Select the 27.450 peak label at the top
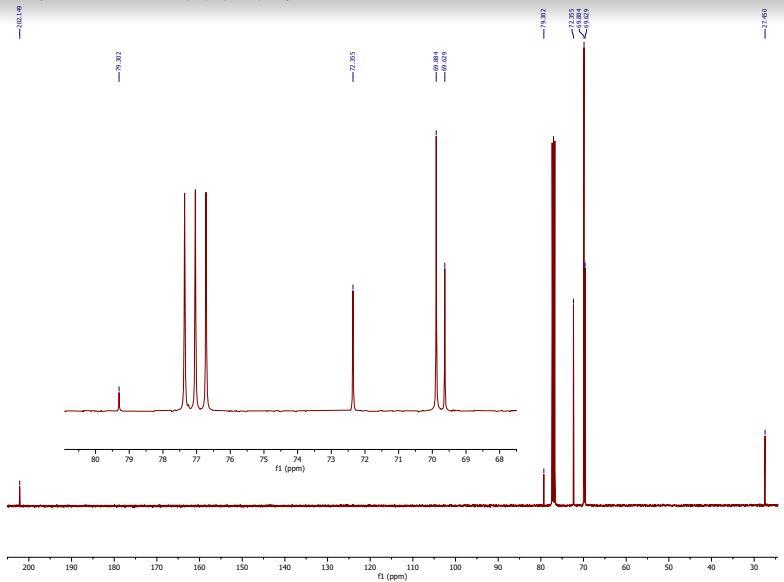The width and height of the screenshot is (784, 582). pos(764,18)
